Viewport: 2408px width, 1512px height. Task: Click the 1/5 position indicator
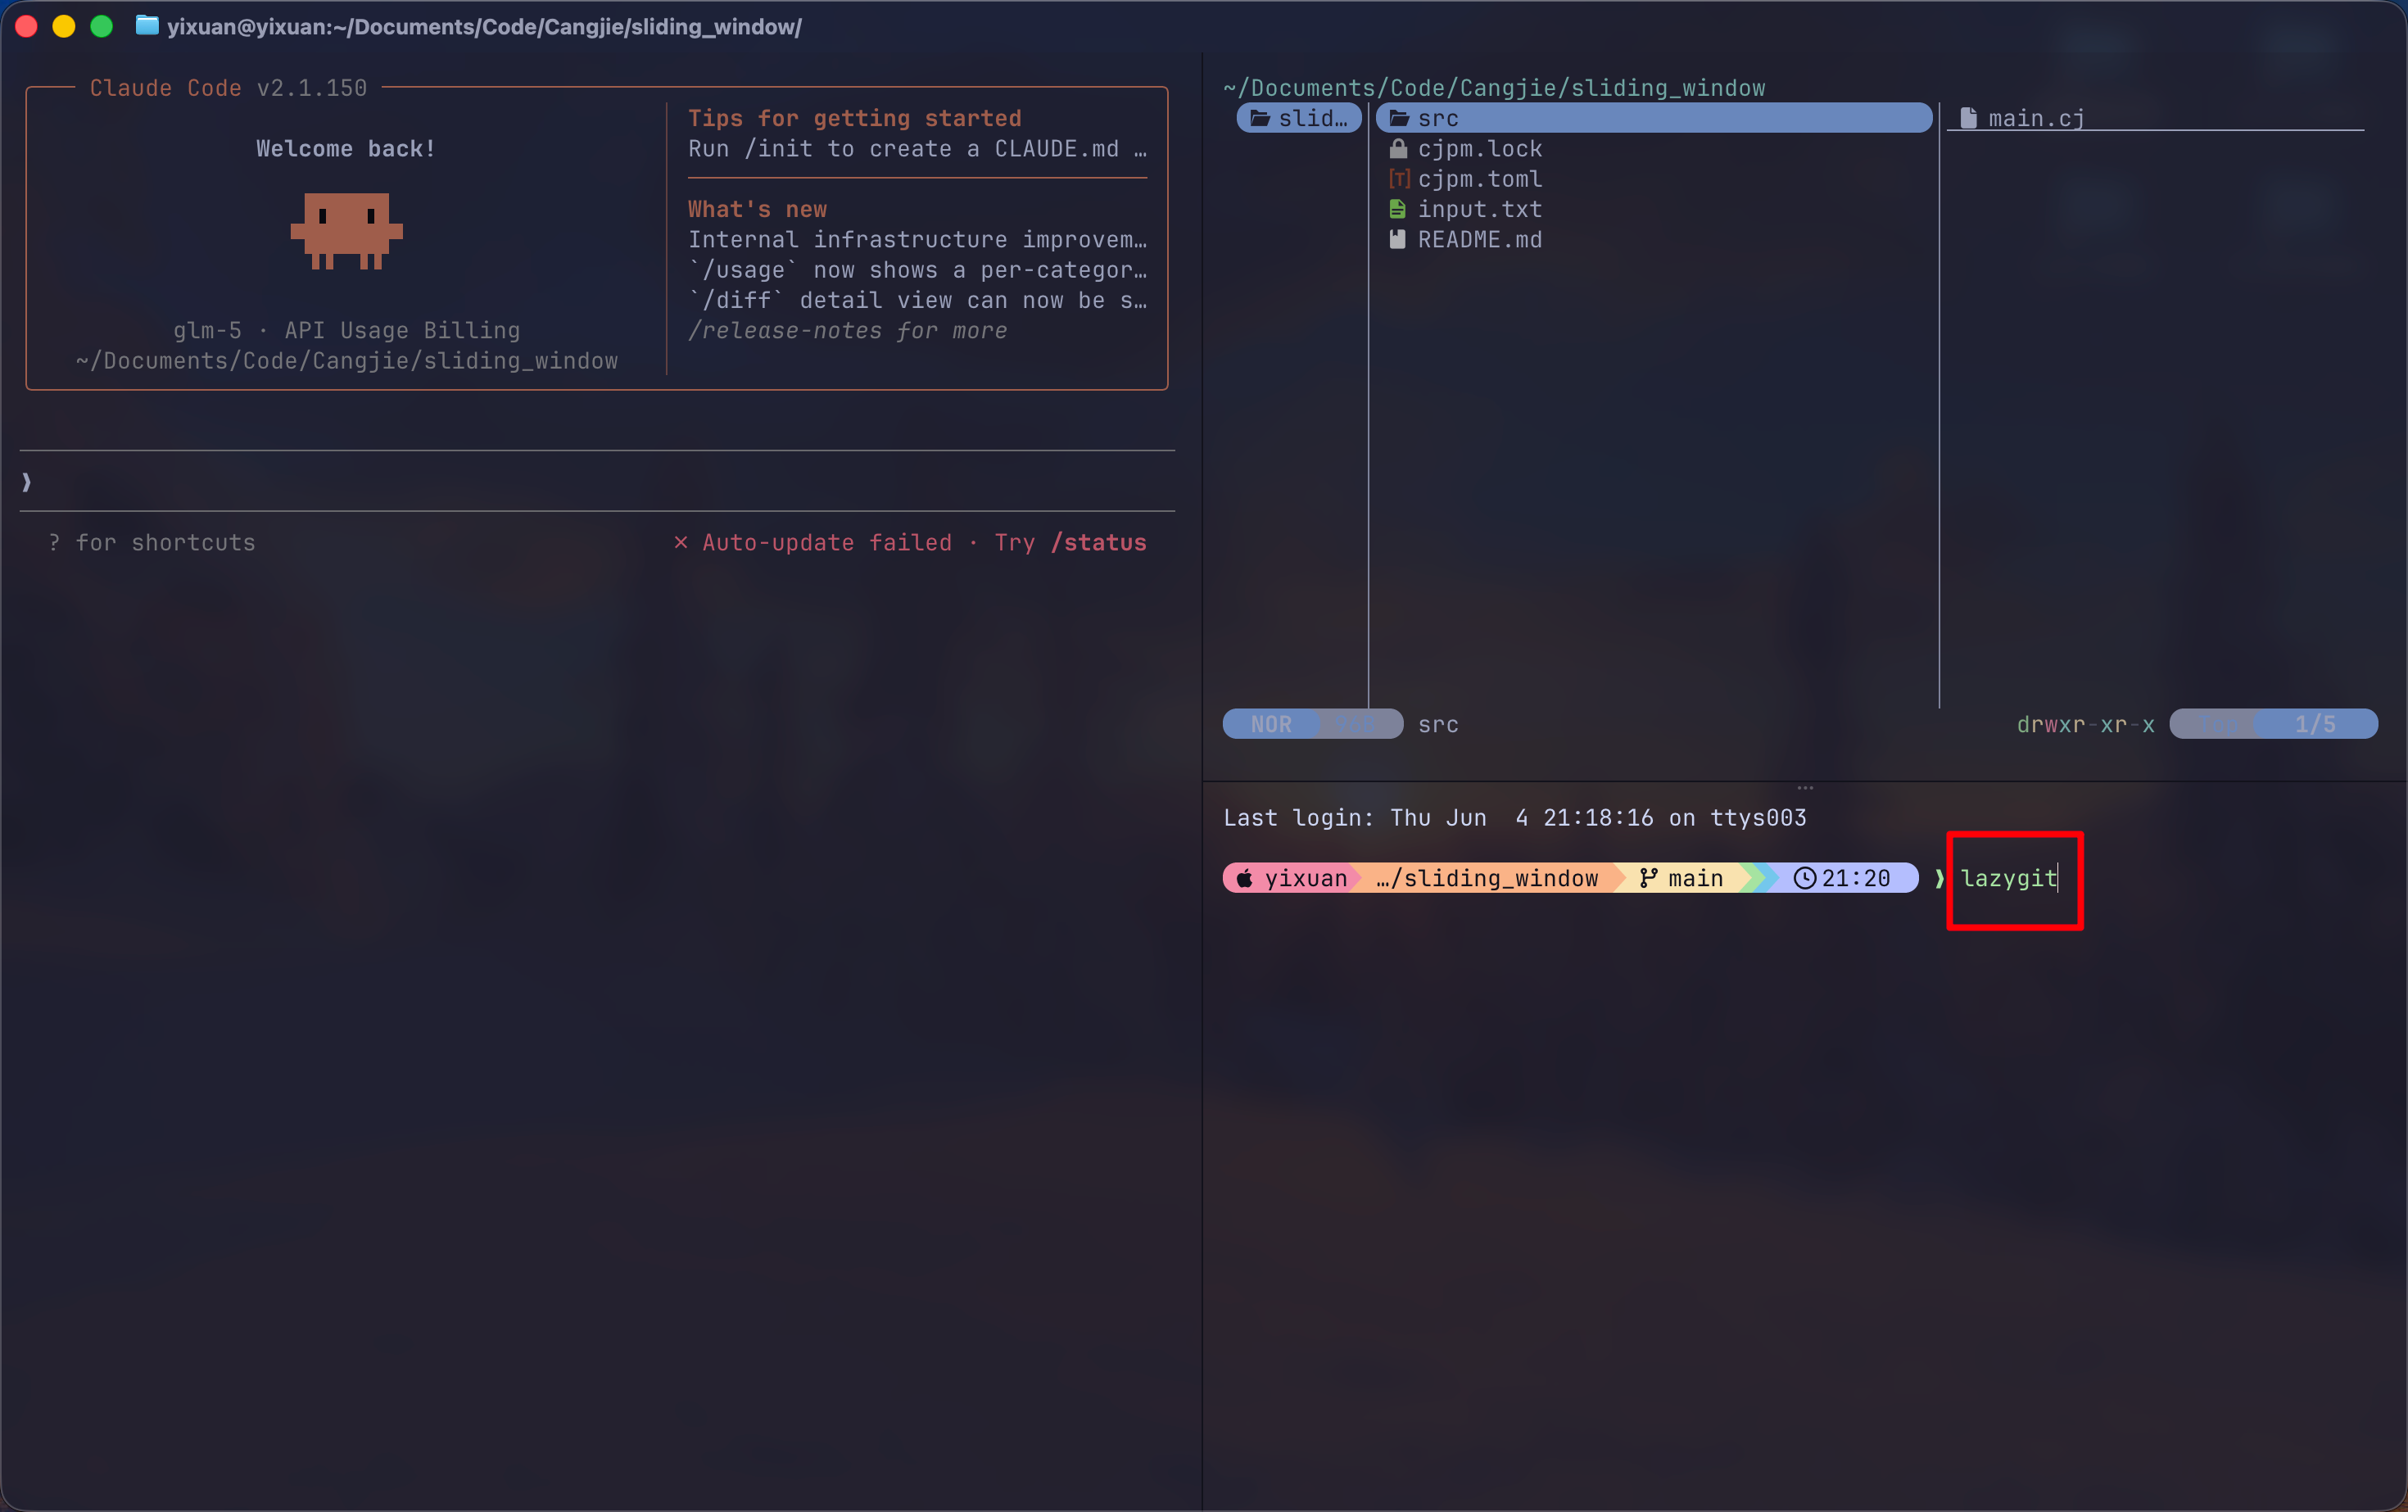pyautogui.click(x=2315, y=724)
